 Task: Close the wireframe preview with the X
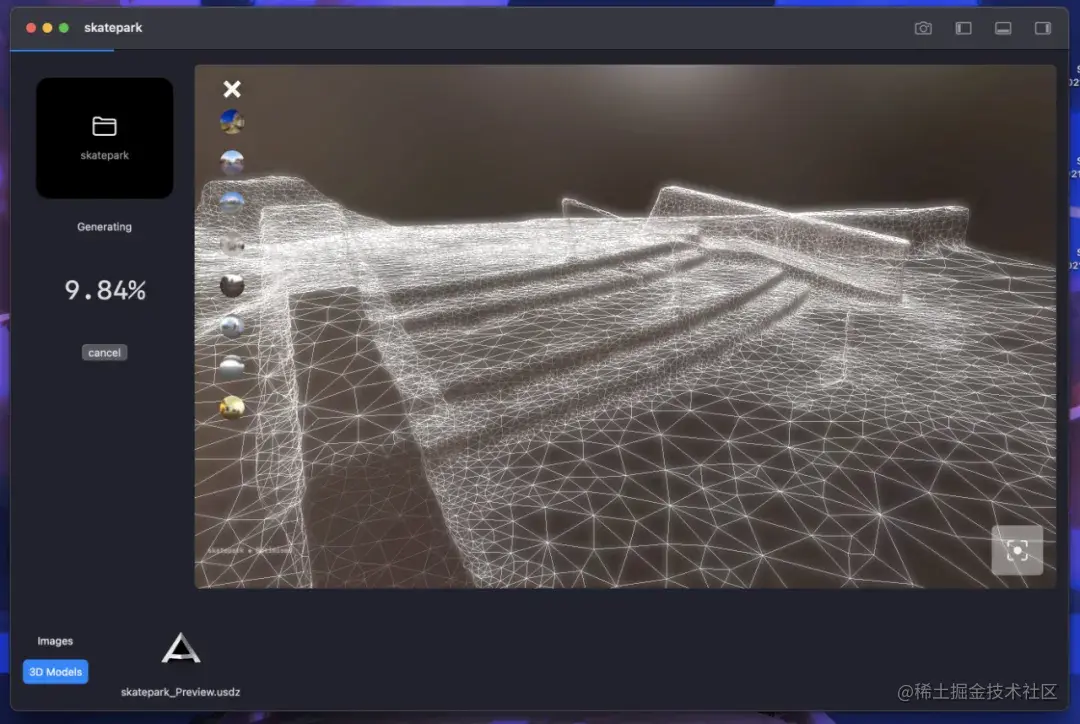tap(232, 88)
